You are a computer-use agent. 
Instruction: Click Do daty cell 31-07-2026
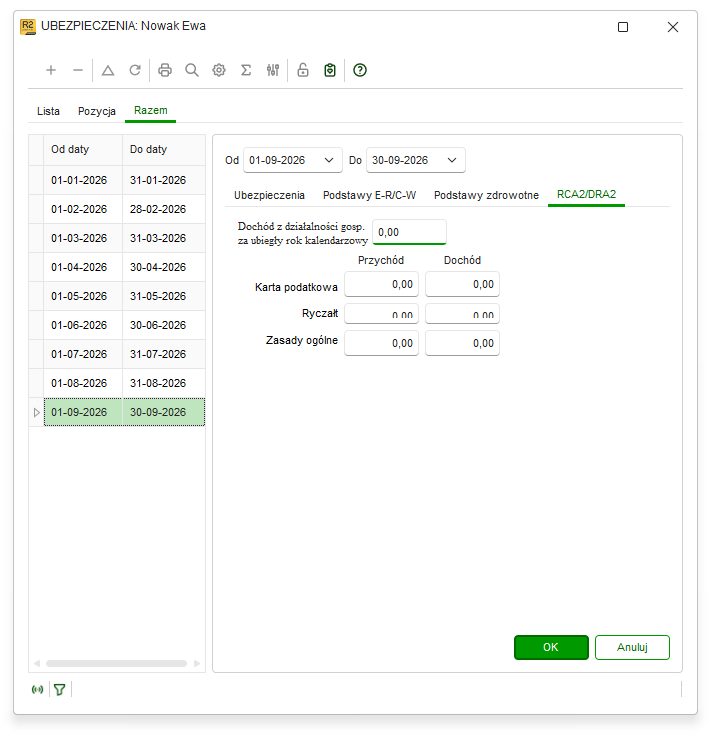(164, 354)
